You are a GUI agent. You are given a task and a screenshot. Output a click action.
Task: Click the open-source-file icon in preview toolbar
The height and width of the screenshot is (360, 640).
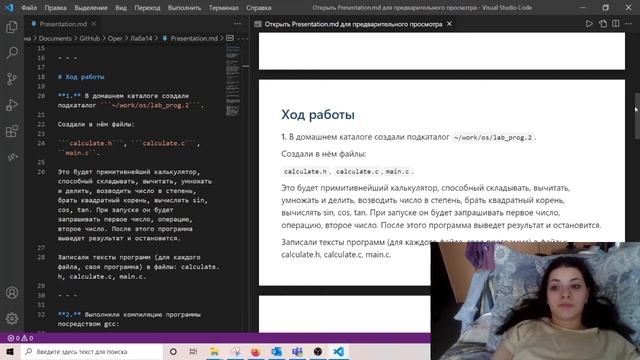point(603,24)
